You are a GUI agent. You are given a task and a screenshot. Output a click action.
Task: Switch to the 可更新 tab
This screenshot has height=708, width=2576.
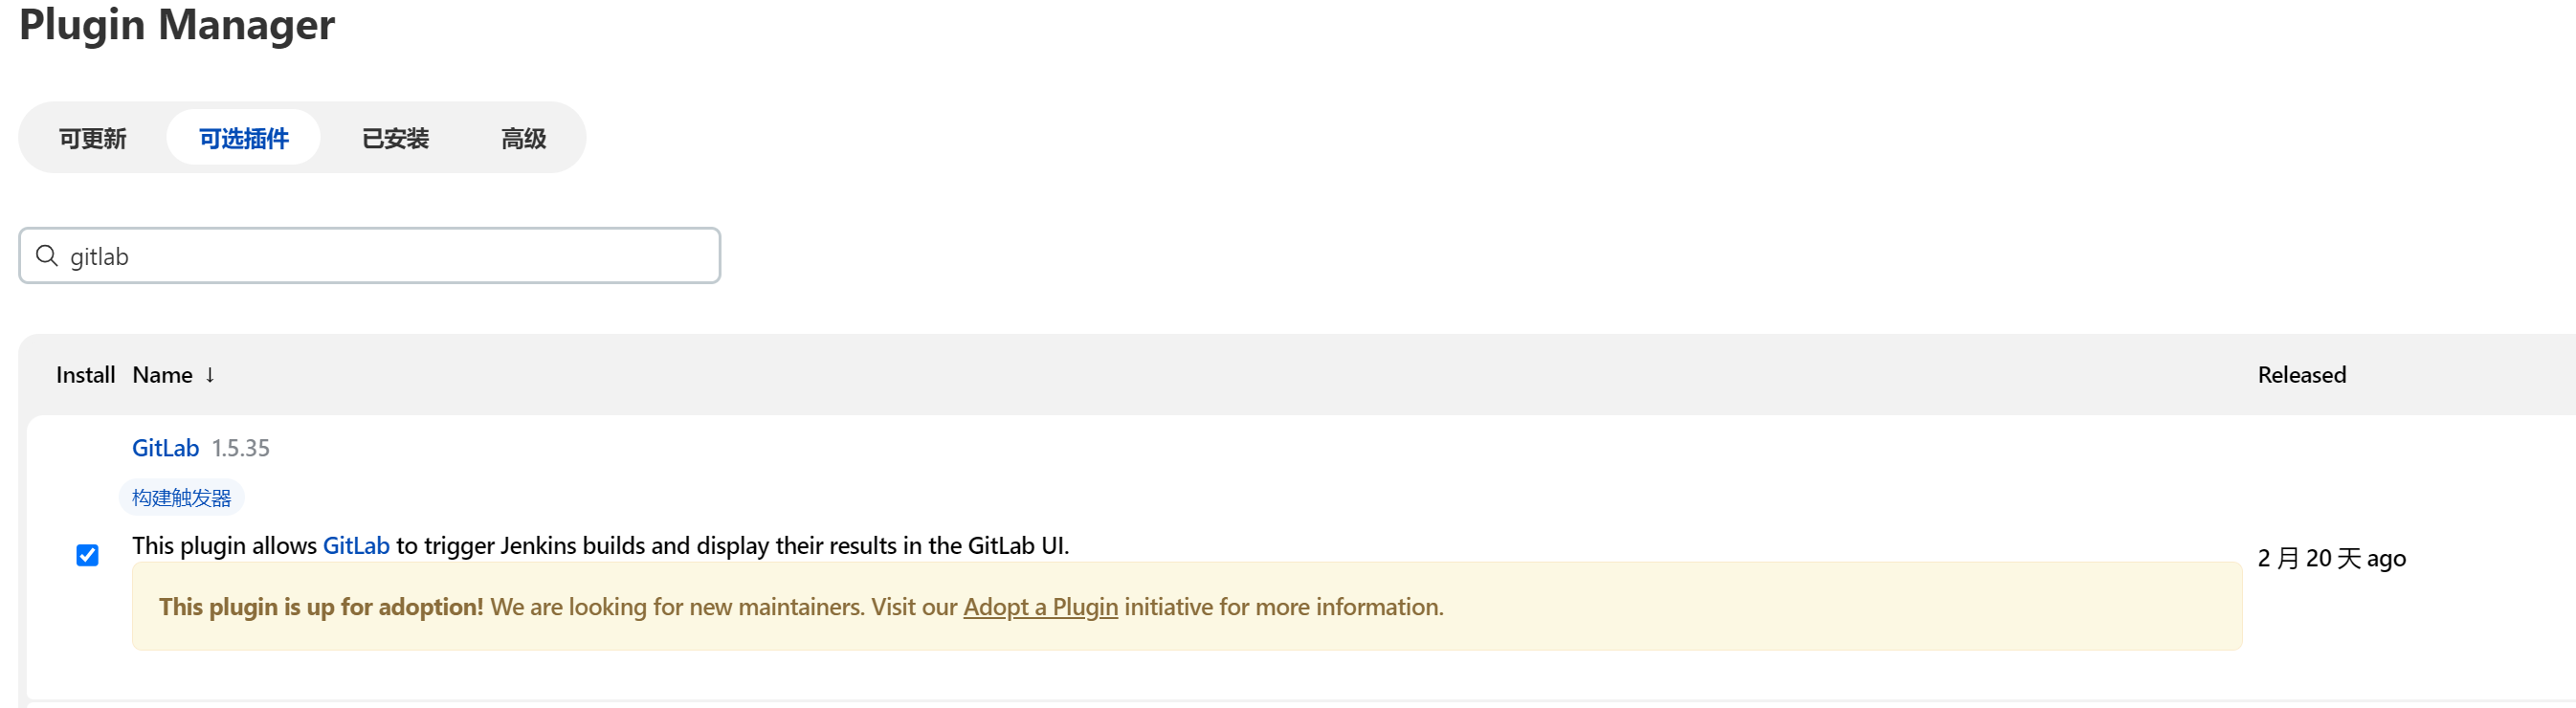pos(92,138)
